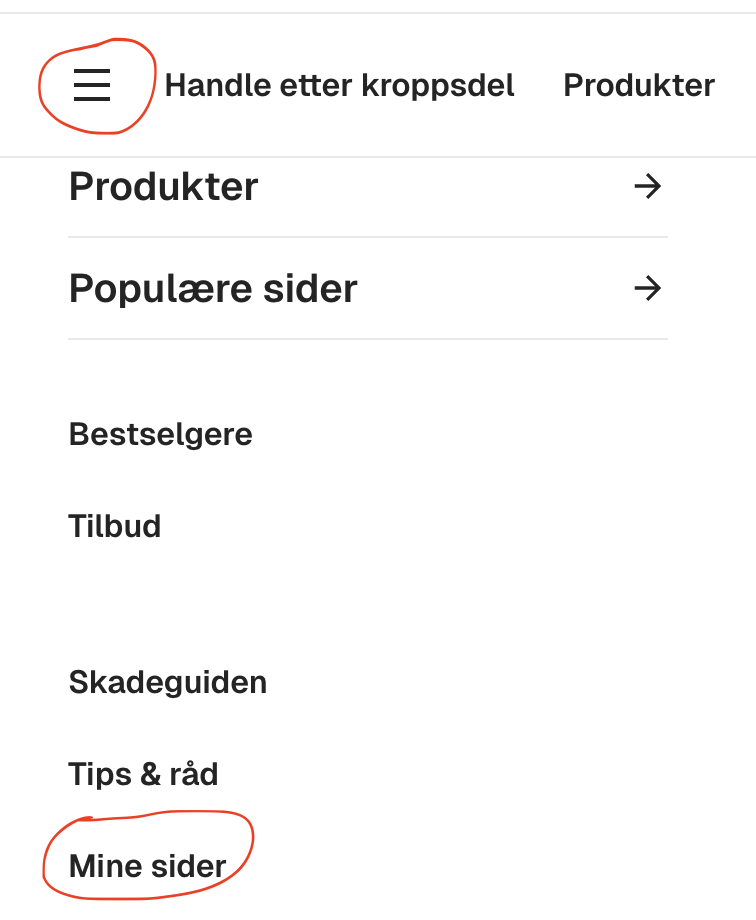The image size is (756, 920).
Task: Navigate to the injury guide Skadeguiden
Action: coord(168,683)
